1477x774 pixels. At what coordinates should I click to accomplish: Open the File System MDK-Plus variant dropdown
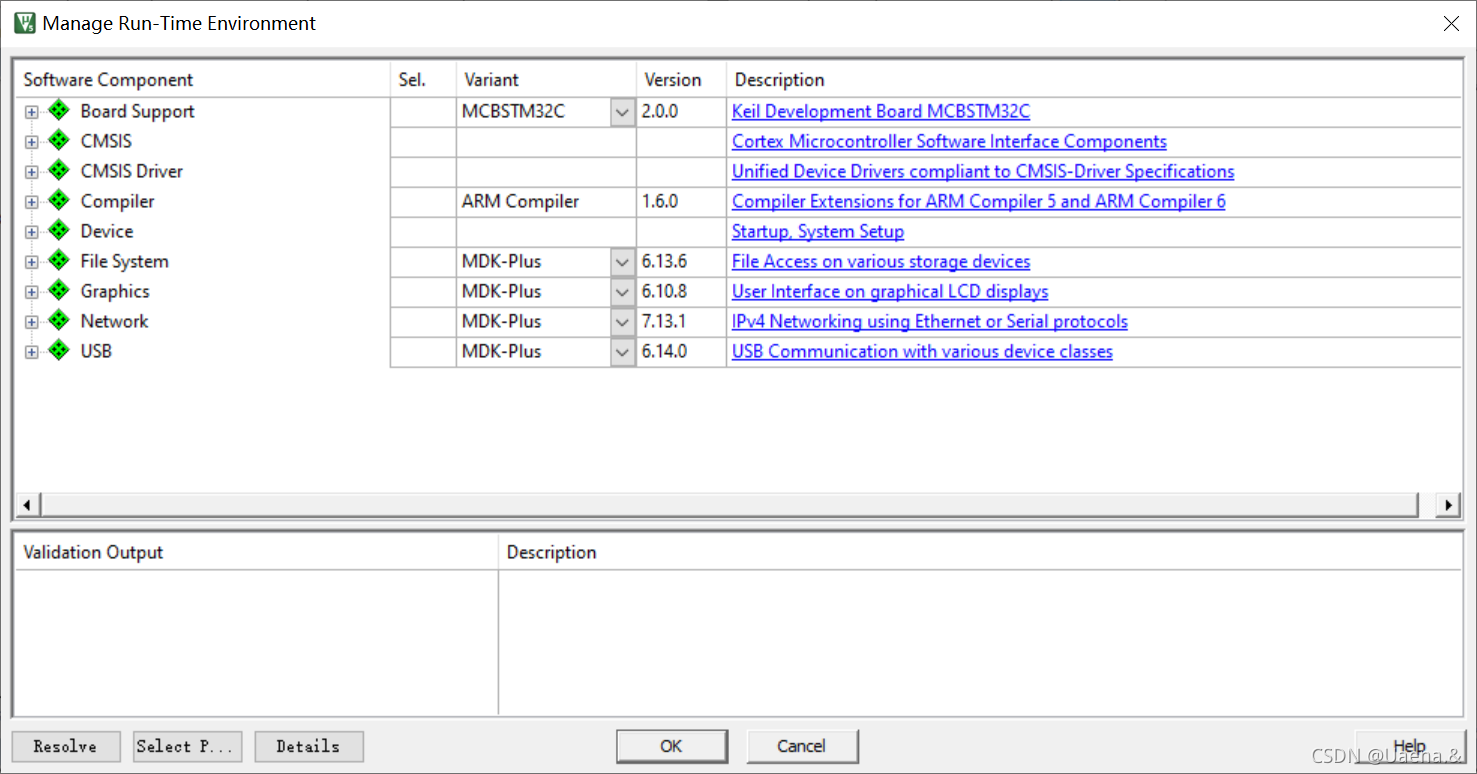pyautogui.click(x=622, y=262)
